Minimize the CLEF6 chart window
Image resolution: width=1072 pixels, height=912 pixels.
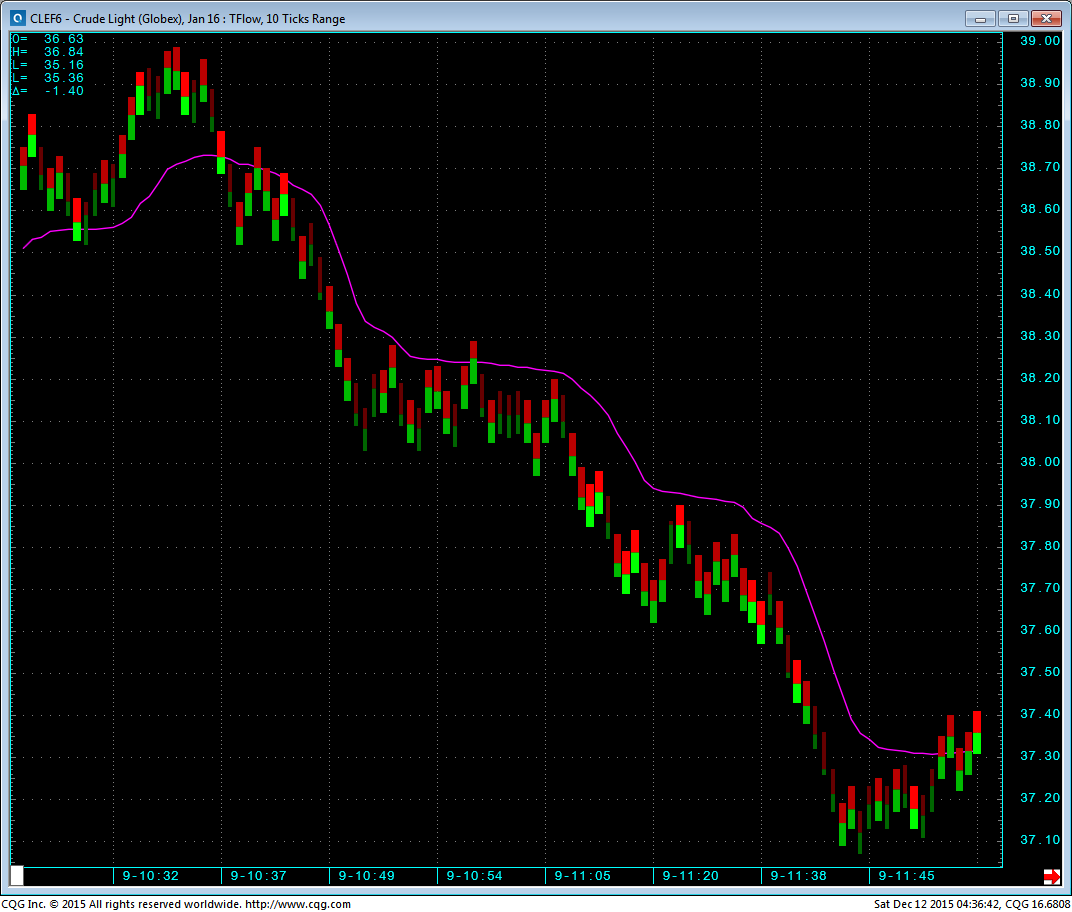tap(980, 18)
